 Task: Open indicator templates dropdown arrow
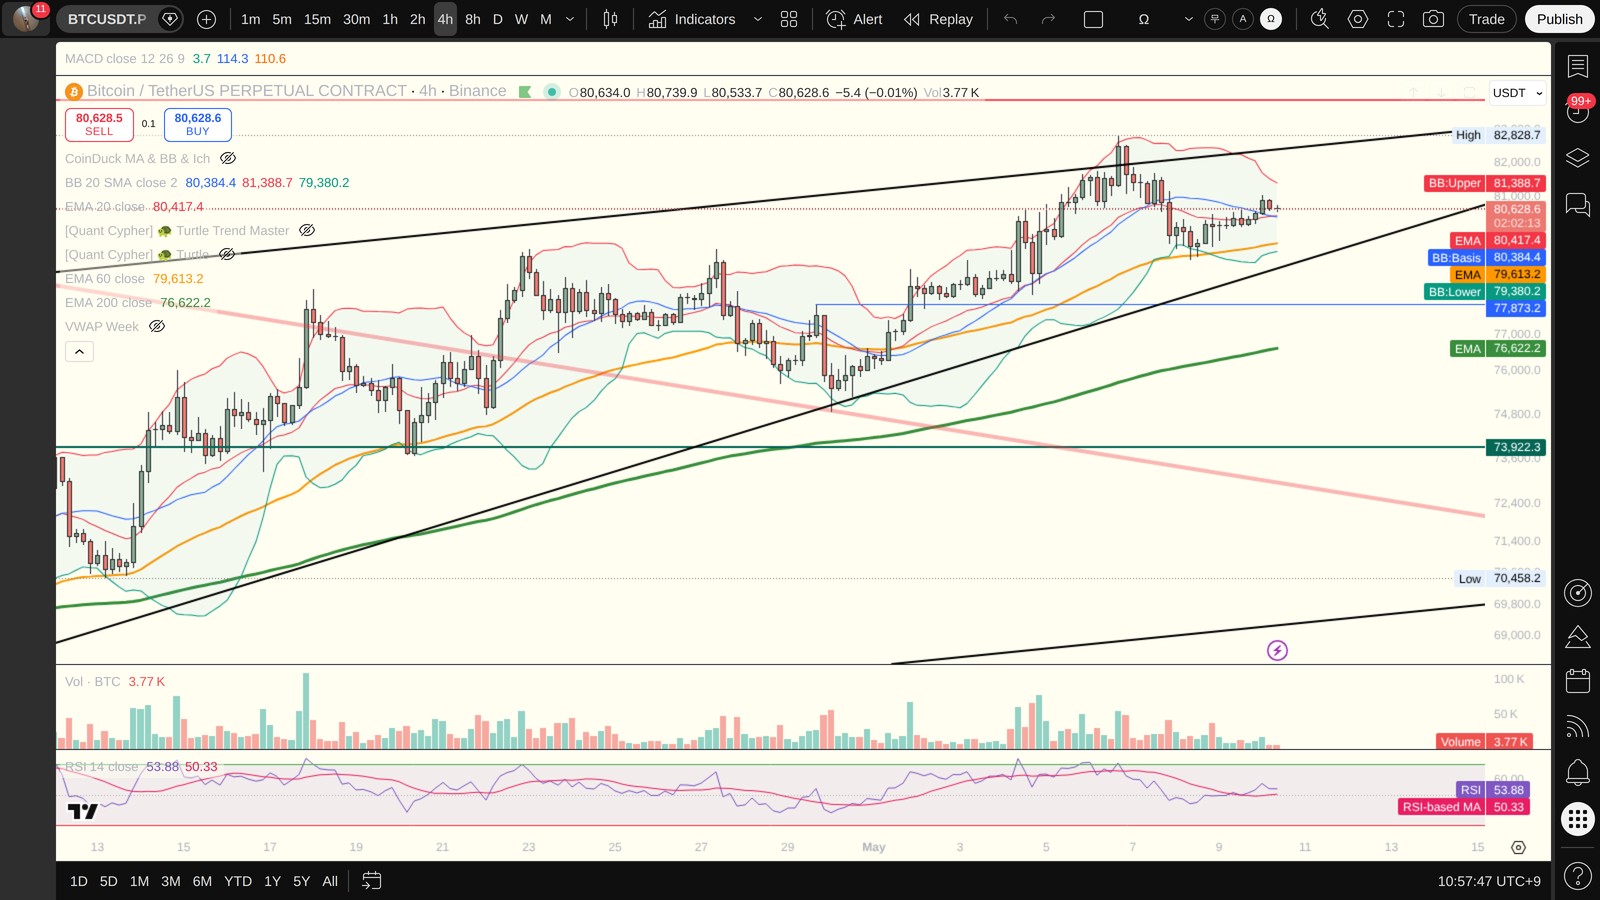point(757,19)
